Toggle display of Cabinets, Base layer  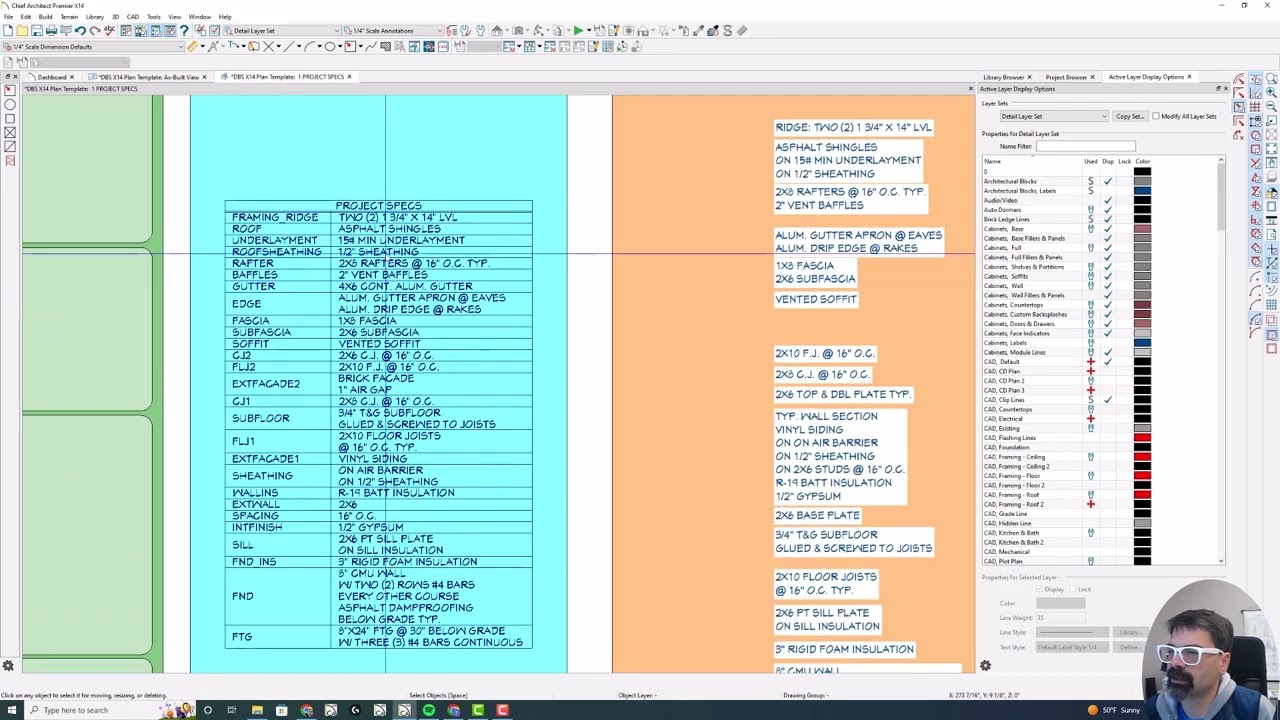point(1107,229)
